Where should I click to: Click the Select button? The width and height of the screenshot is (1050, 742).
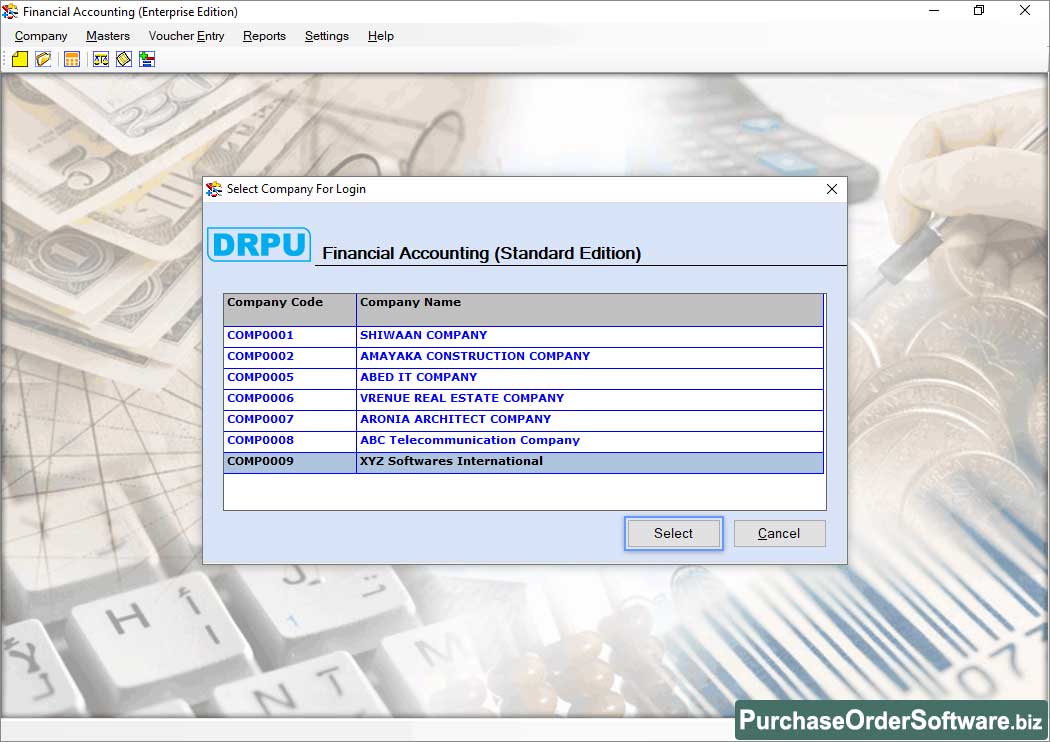click(674, 534)
